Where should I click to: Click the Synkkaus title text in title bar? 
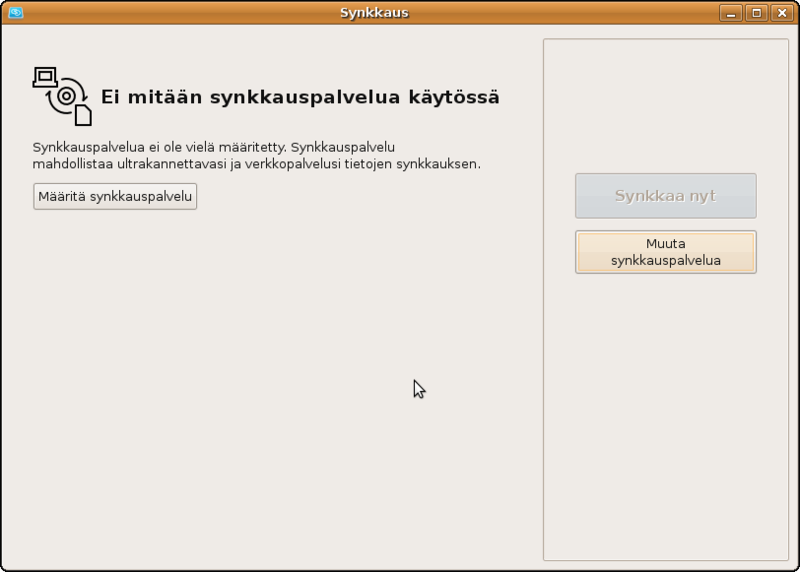tap(374, 13)
